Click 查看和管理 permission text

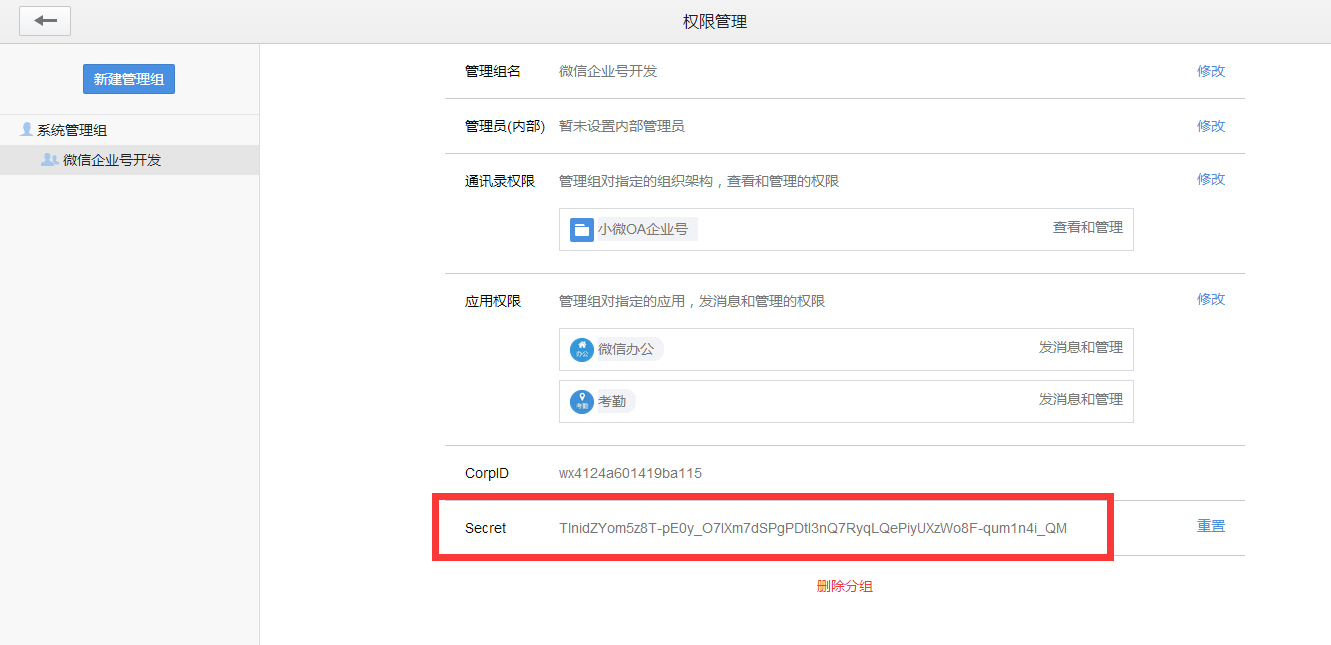1088,228
